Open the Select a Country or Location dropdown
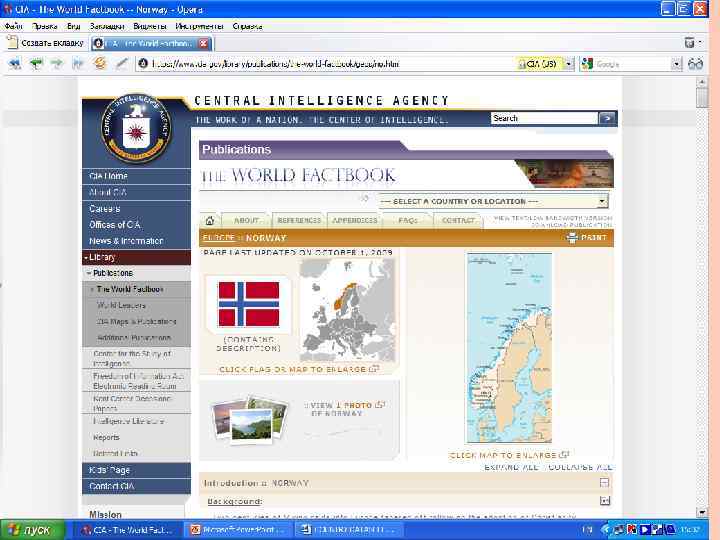 point(493,201)
